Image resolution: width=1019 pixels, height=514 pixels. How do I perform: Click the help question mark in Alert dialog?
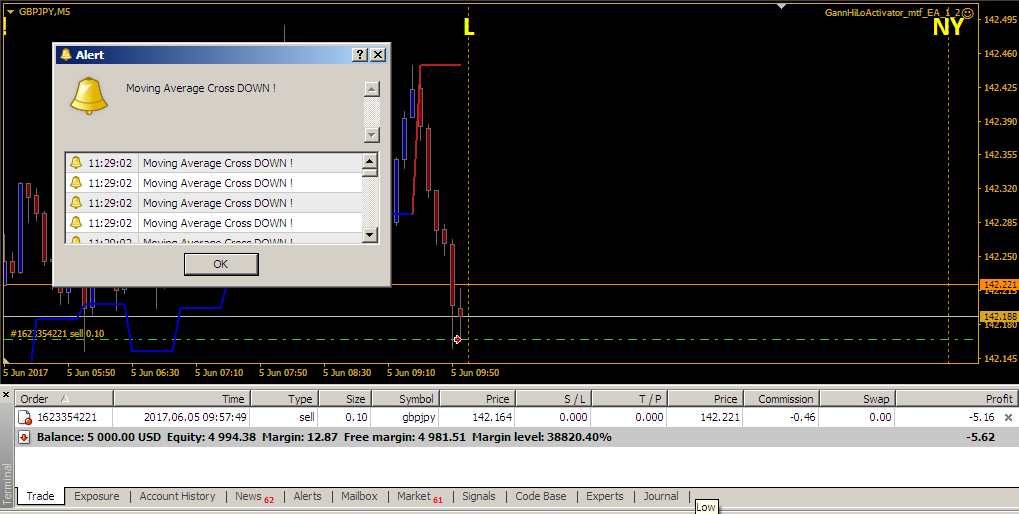point(359,55)
